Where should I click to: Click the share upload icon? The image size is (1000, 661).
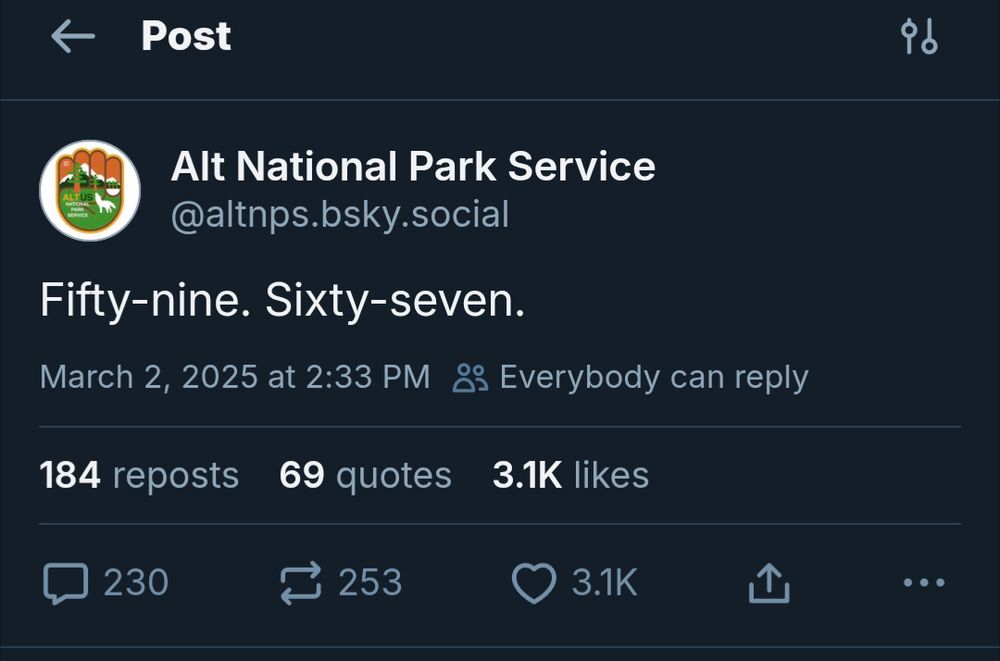coord(768,580)
